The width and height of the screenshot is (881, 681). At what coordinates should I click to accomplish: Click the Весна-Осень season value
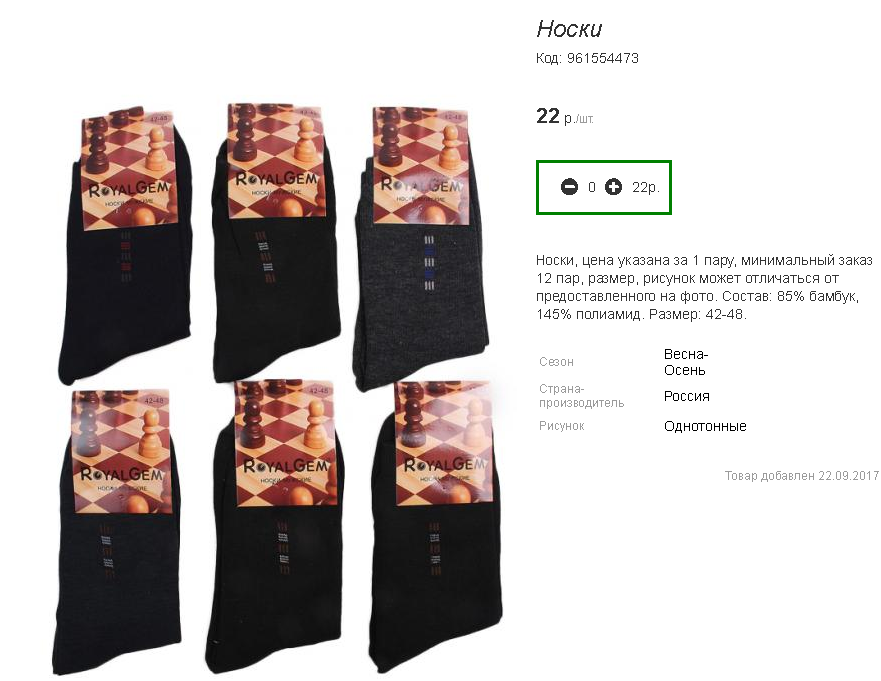685,362
